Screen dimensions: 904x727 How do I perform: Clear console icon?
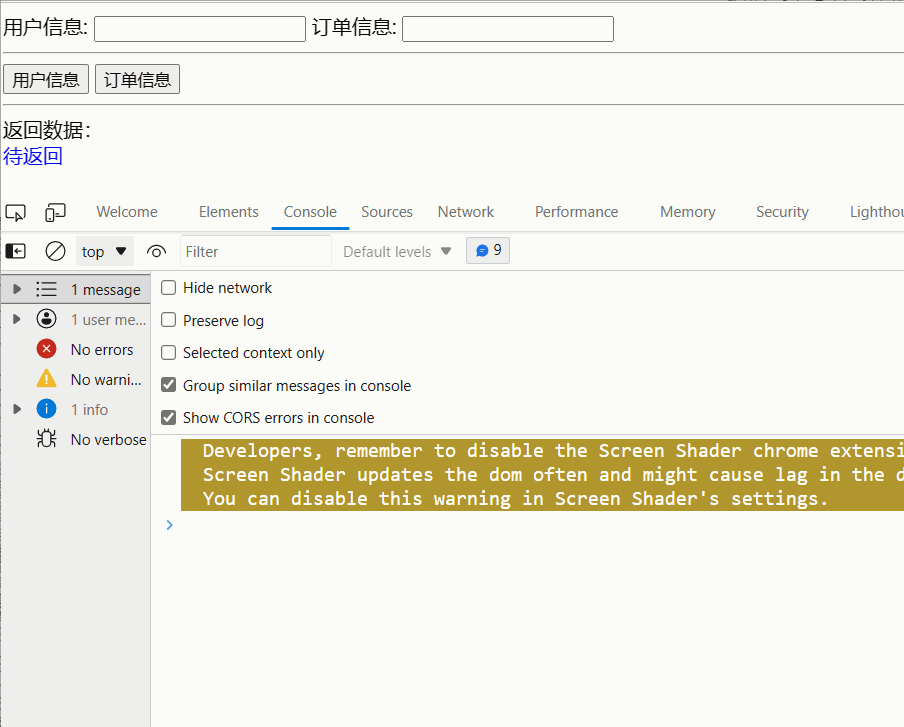55,251
